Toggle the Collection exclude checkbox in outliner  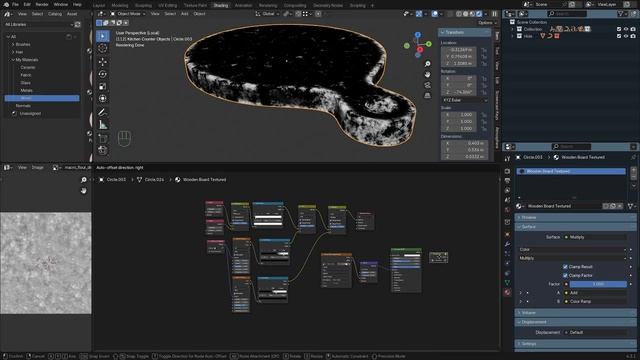[619, 29]
